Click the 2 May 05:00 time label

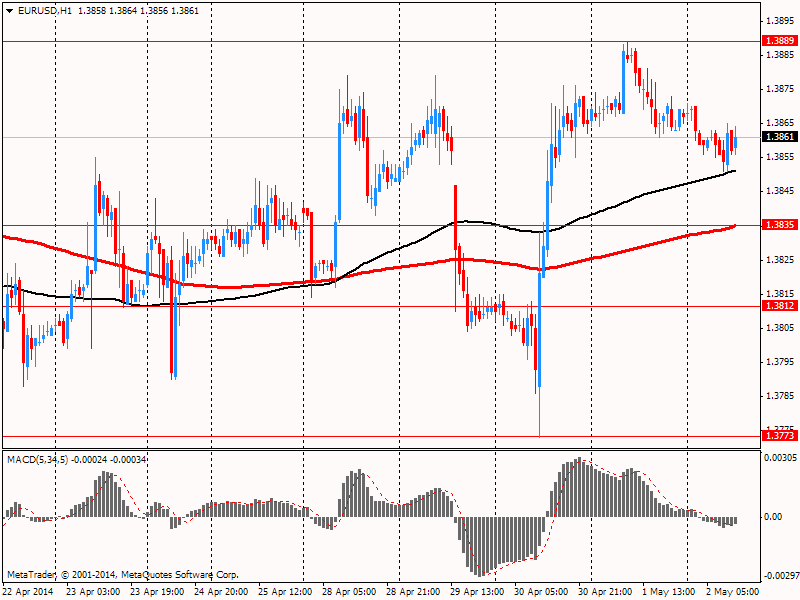coord(732,591)
